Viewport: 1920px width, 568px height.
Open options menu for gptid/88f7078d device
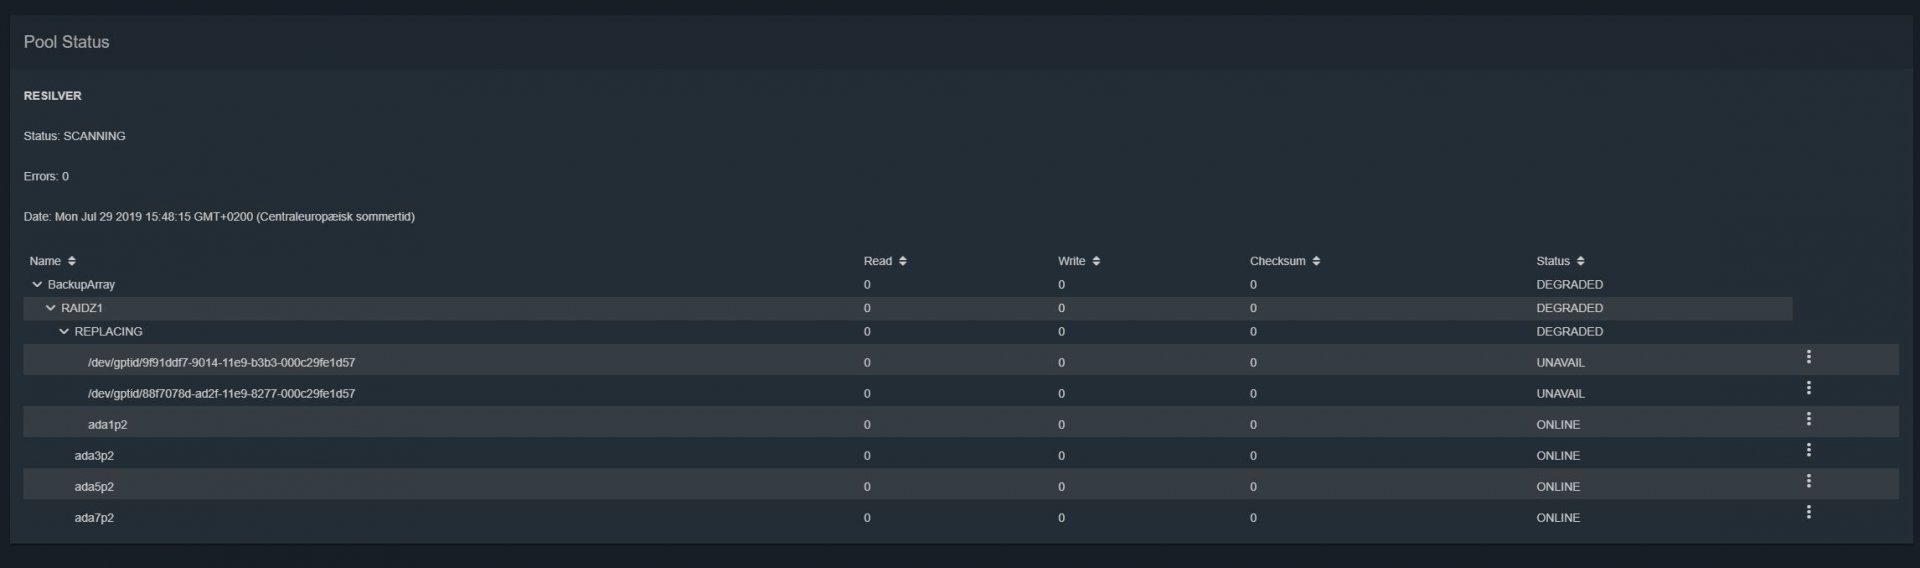pos(1808,388)
